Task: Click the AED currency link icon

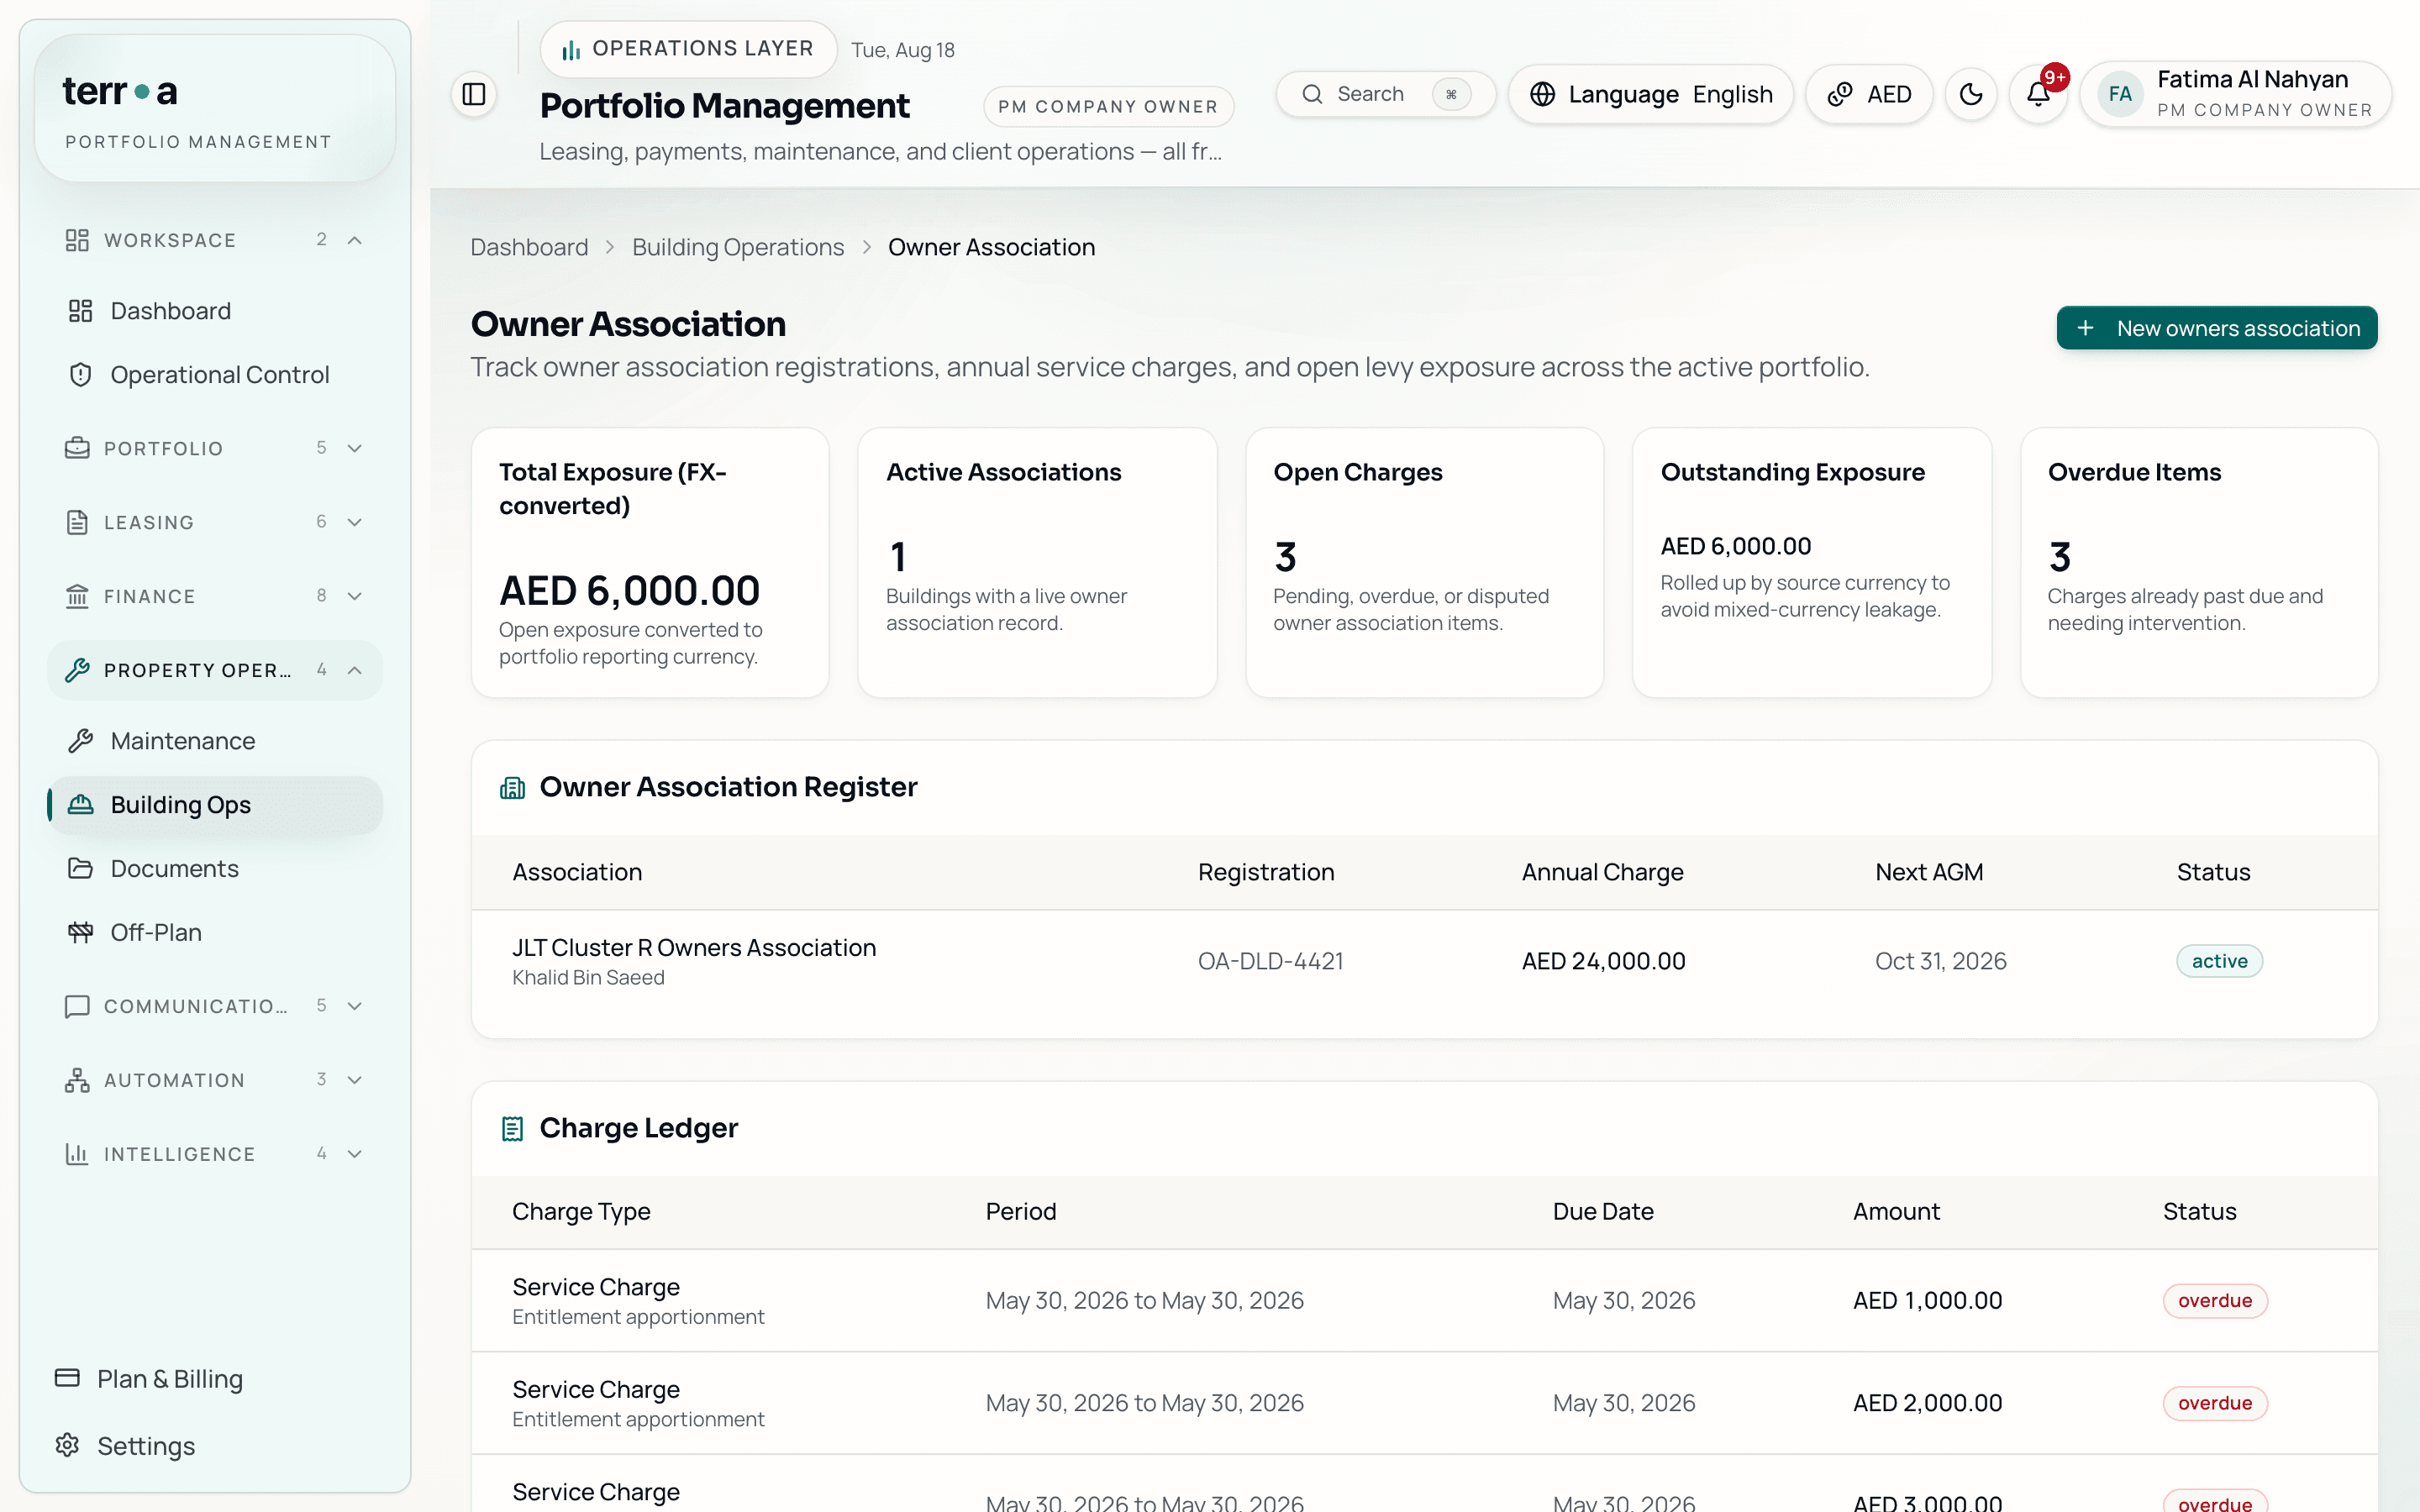Action: pyautogui.click(x=1839, y=94)
